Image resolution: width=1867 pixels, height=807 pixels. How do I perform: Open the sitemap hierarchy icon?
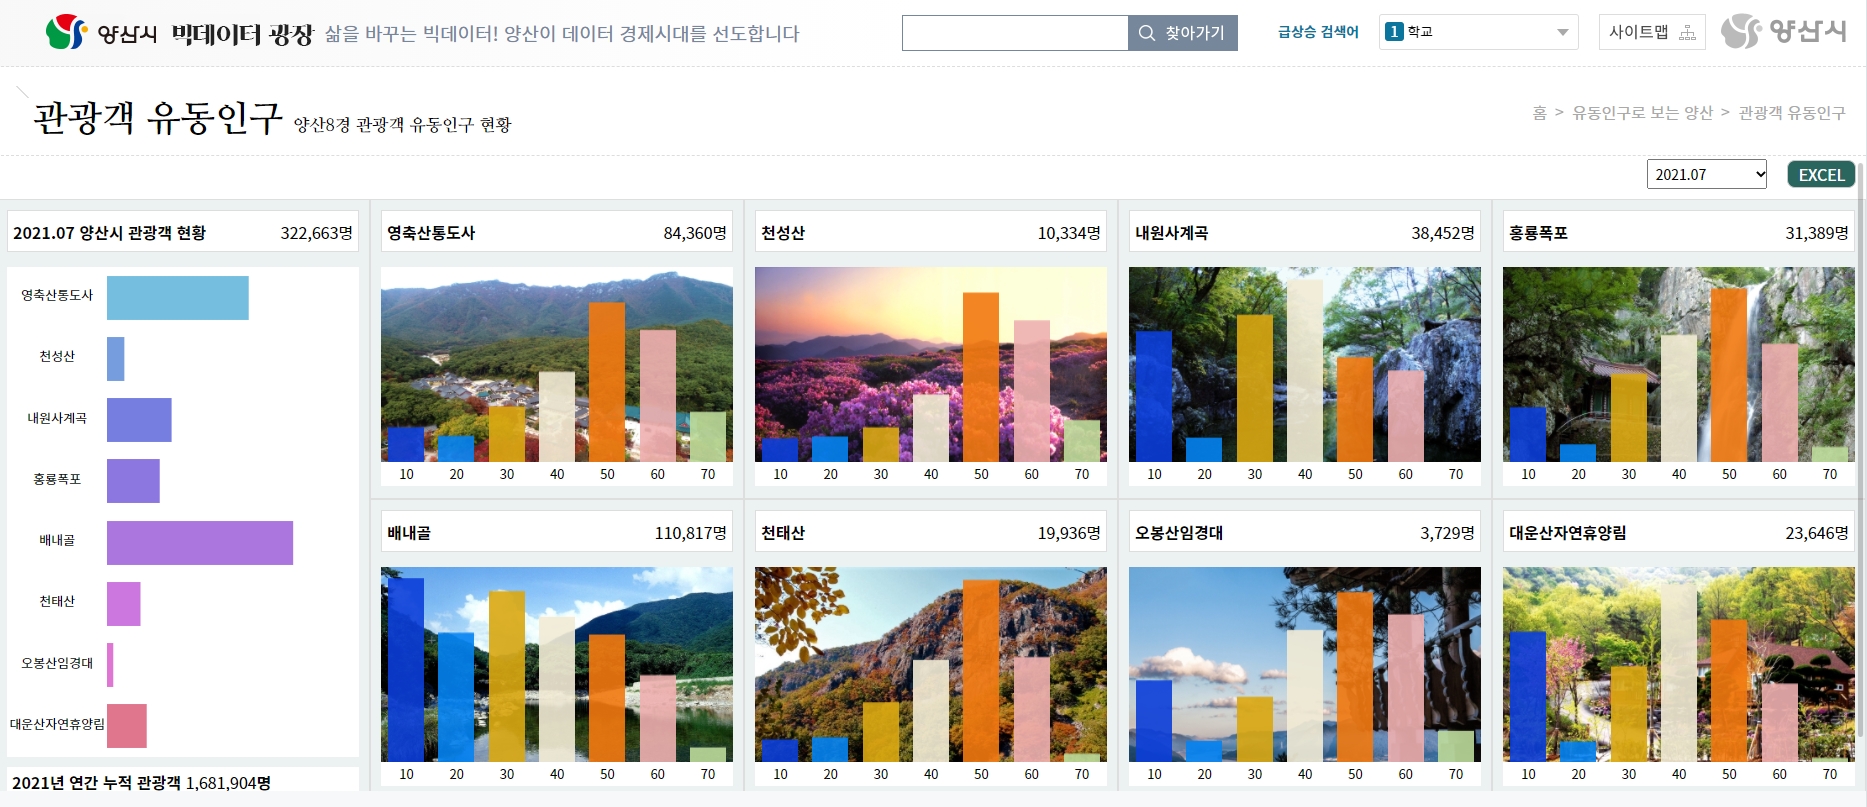tap(1688, 33)
